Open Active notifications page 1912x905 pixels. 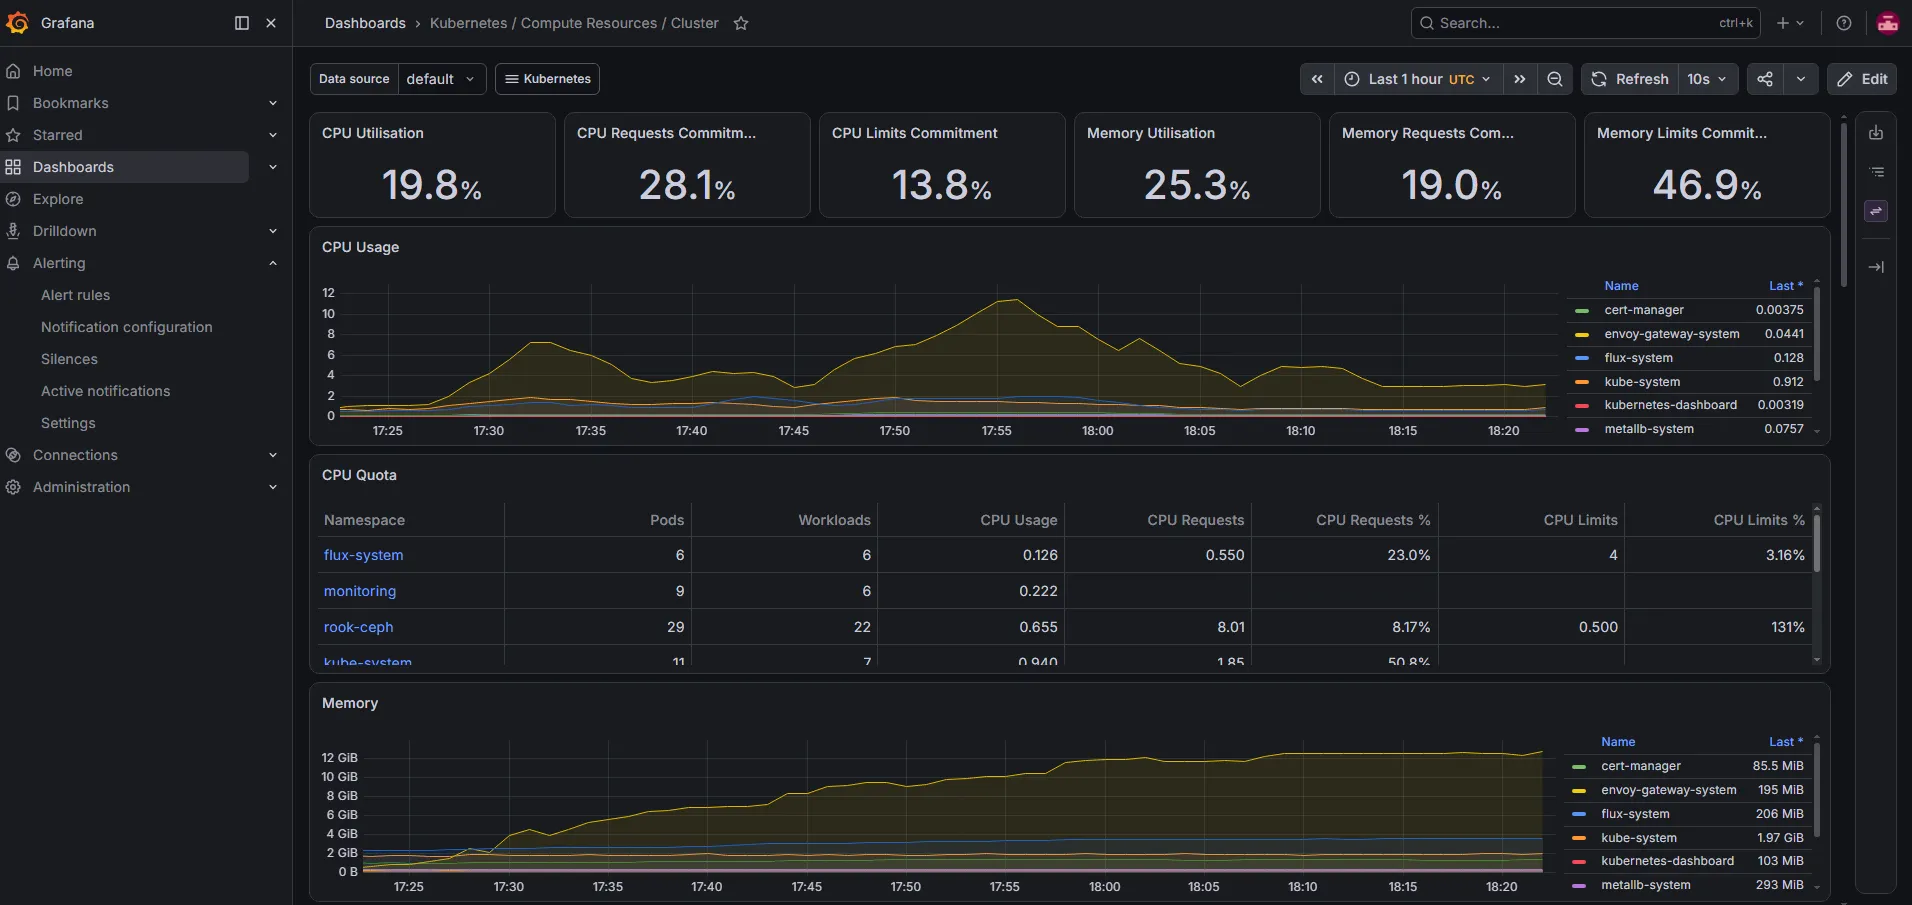[105, 391]
